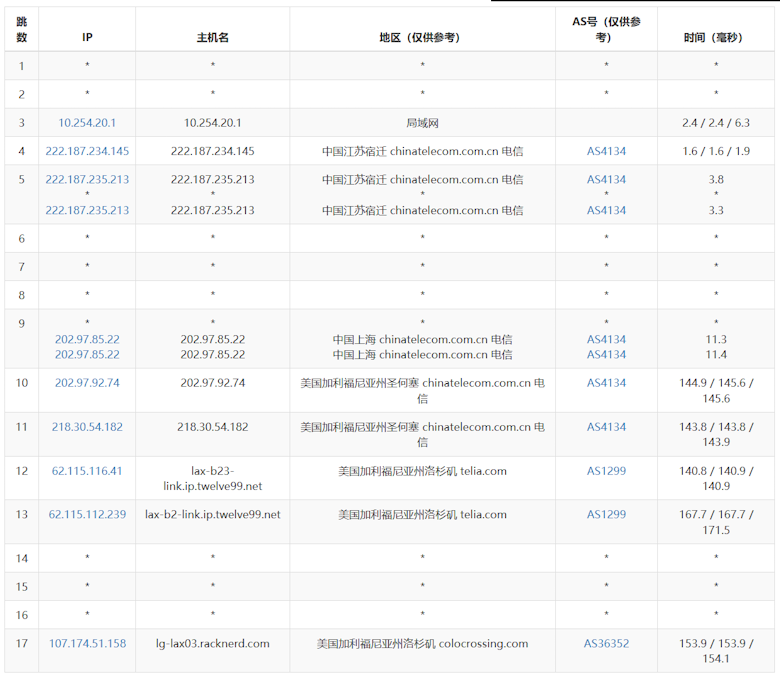Open the 10.254.20.1 IP link

coord(87,123)
